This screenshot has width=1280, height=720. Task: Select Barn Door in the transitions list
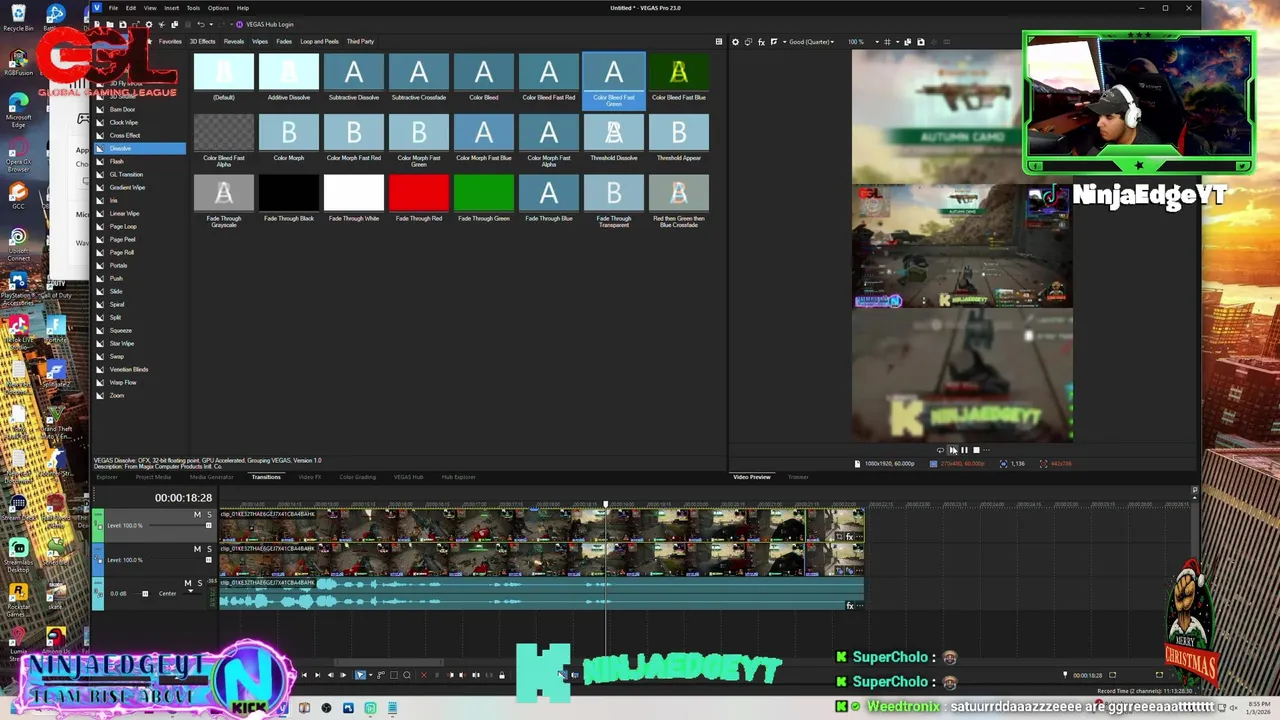pos(122,109)
